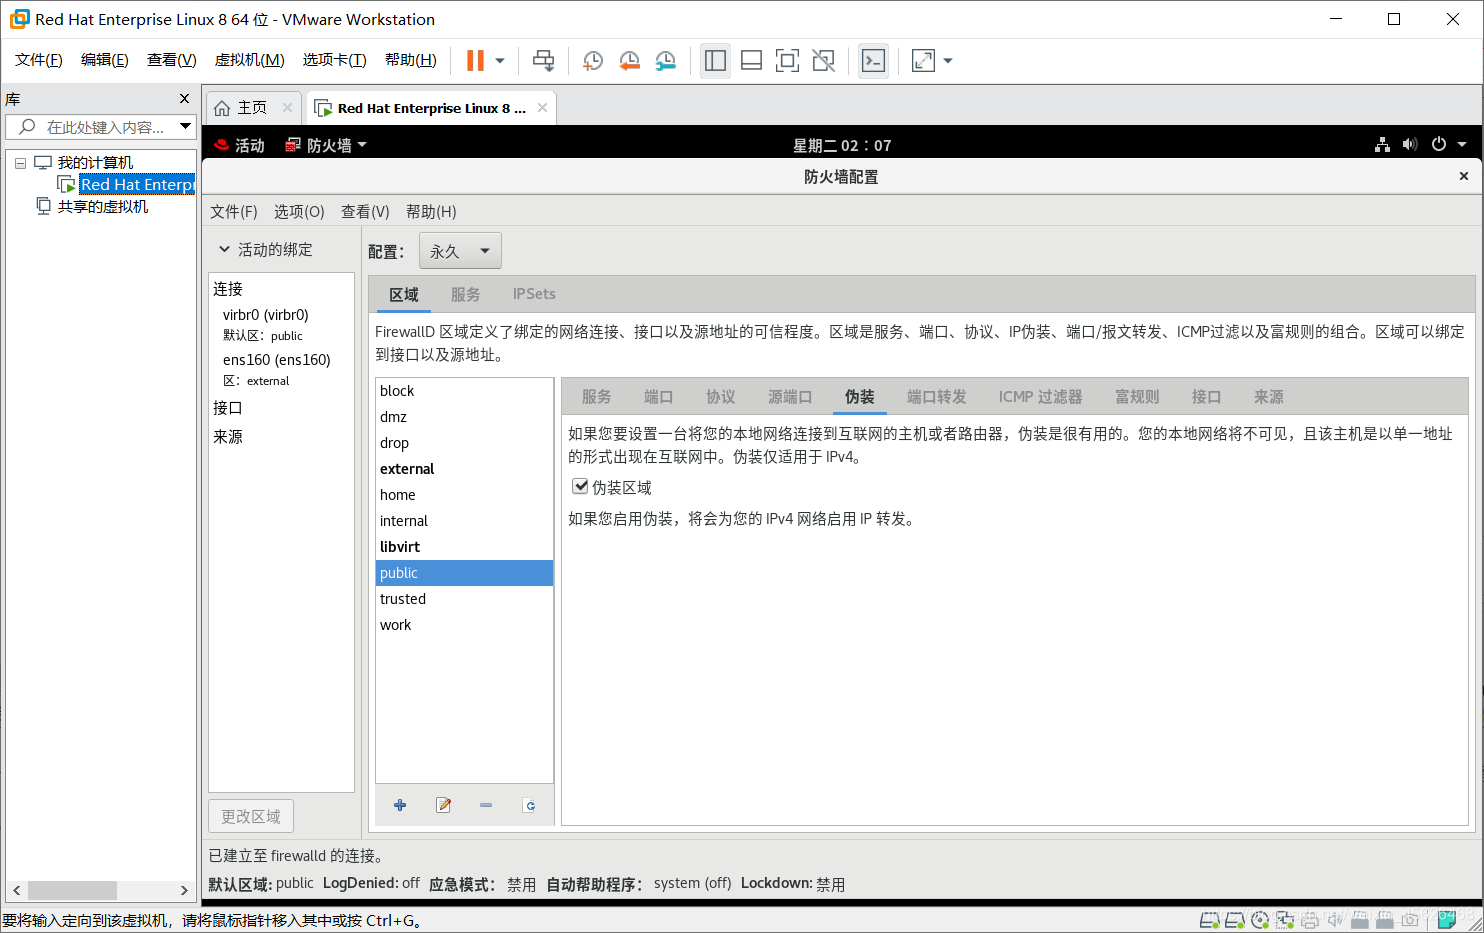The width and height of the screenshot is (1484, 933).
Task: Toggle the 伪装区域 checkbox
Action: 580,486
